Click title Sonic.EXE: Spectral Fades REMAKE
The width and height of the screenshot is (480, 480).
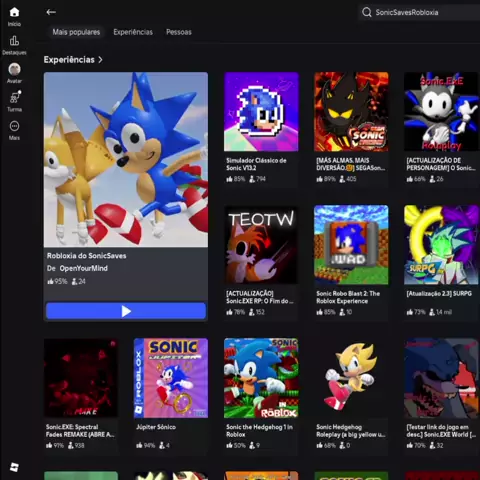click(80, 430)
